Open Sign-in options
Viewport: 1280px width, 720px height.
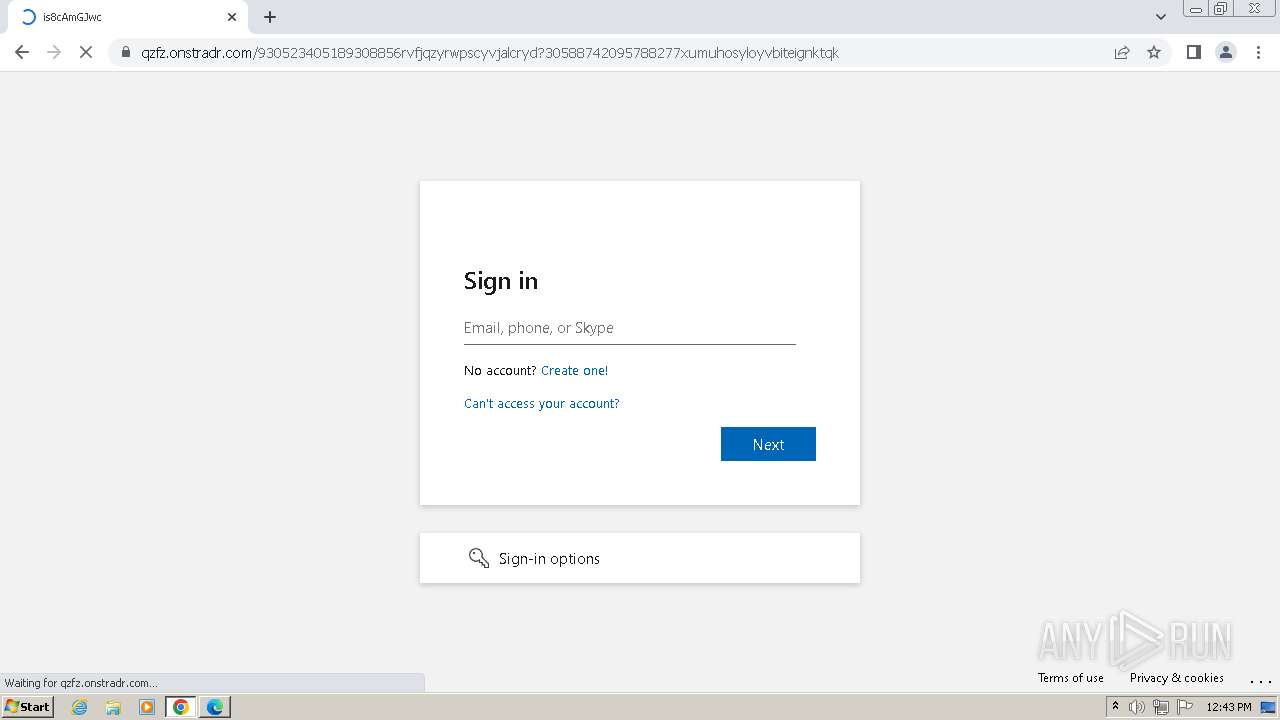[x=640, y=558]
